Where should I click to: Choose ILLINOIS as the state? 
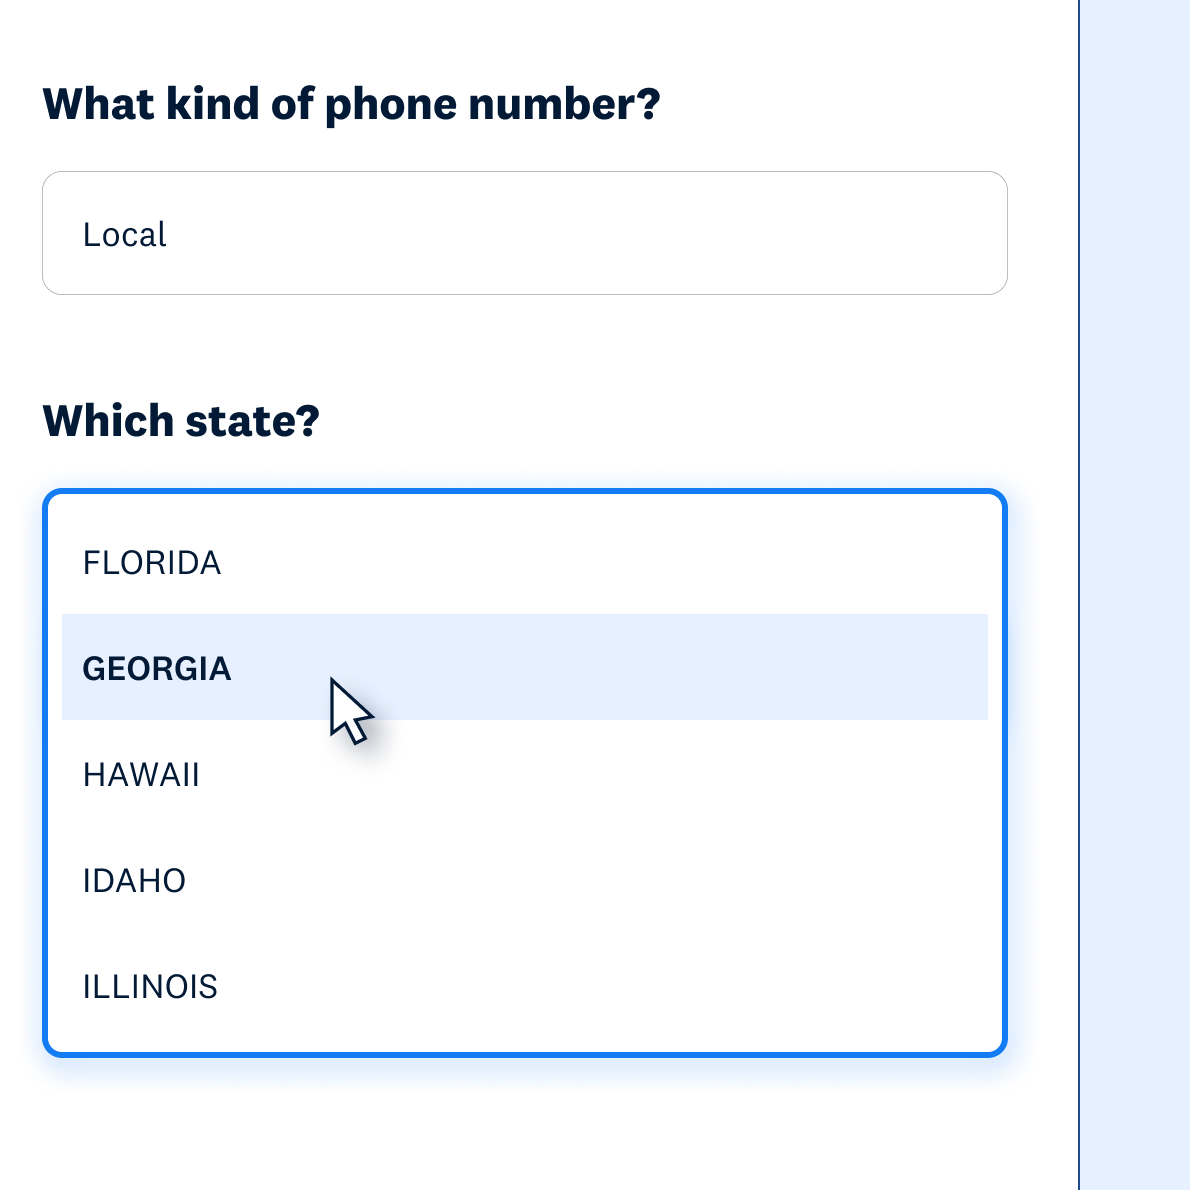(x=150, y=987)
